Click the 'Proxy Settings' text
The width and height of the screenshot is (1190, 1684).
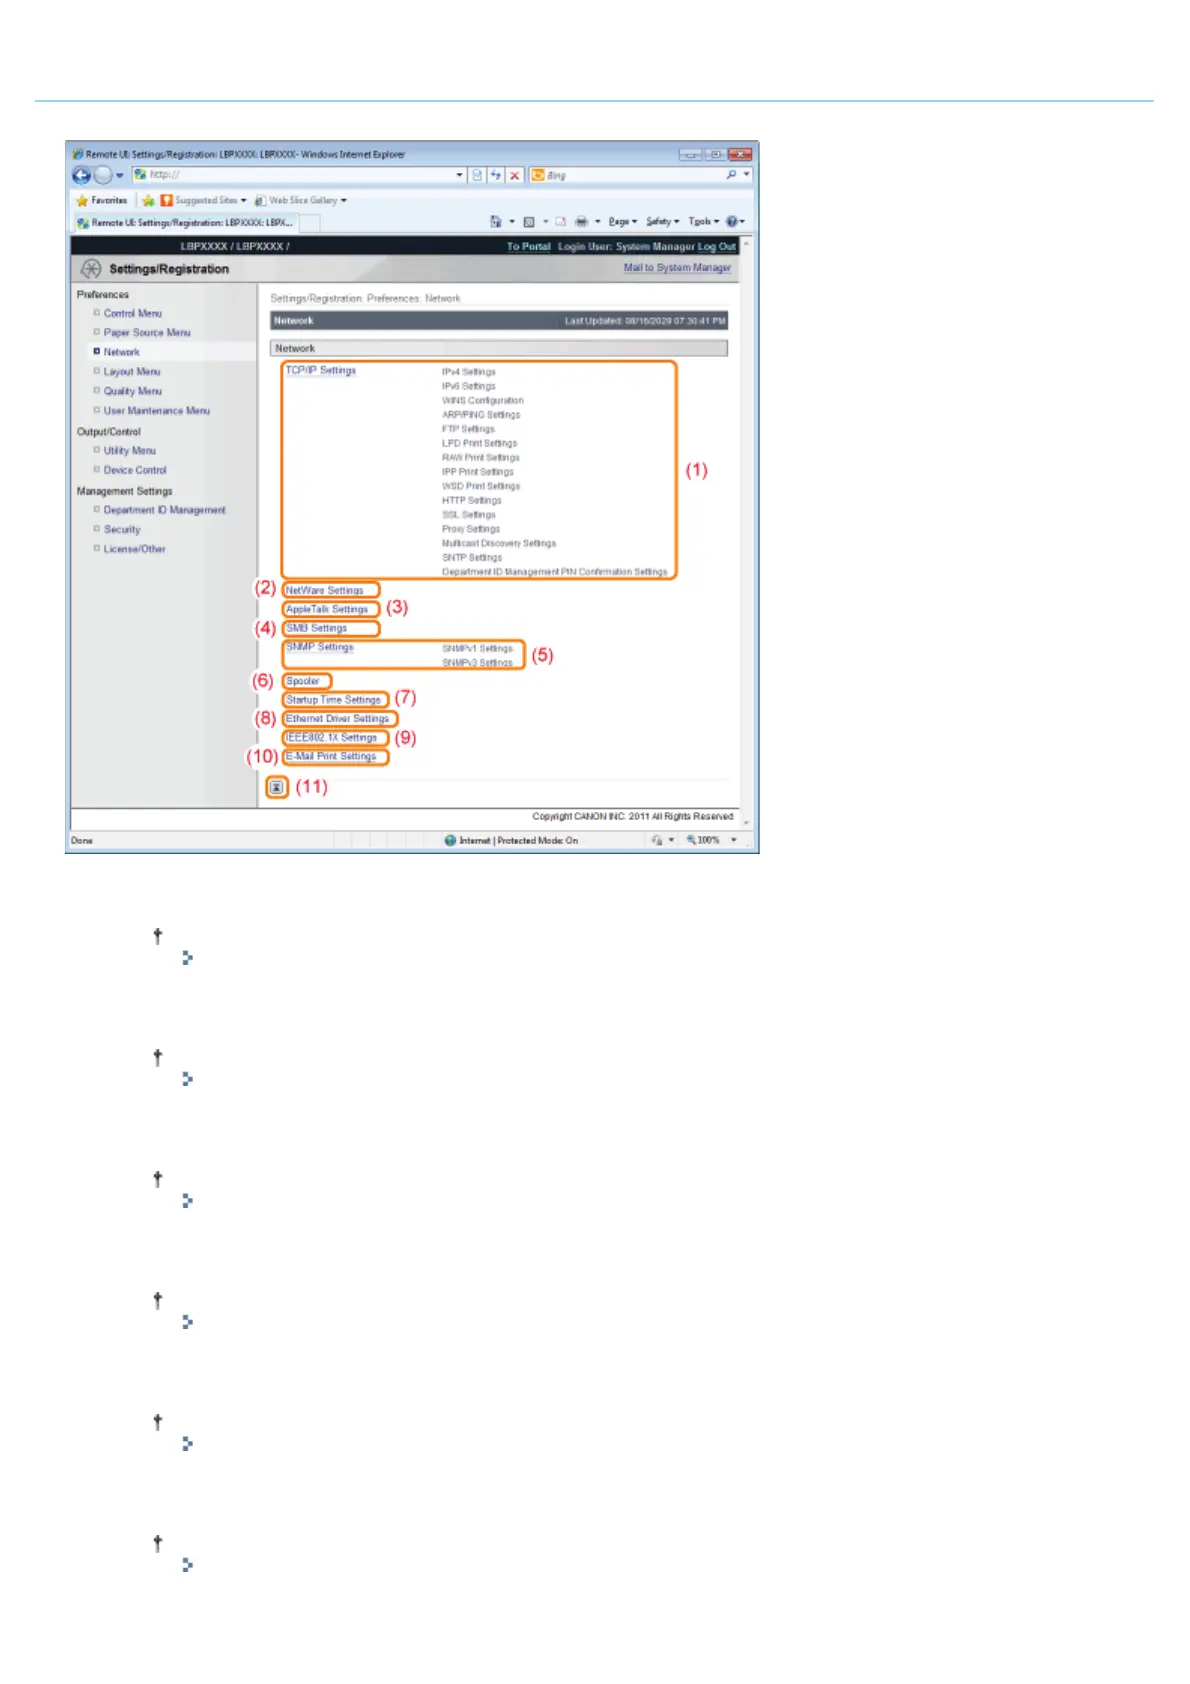click(471, 529)
